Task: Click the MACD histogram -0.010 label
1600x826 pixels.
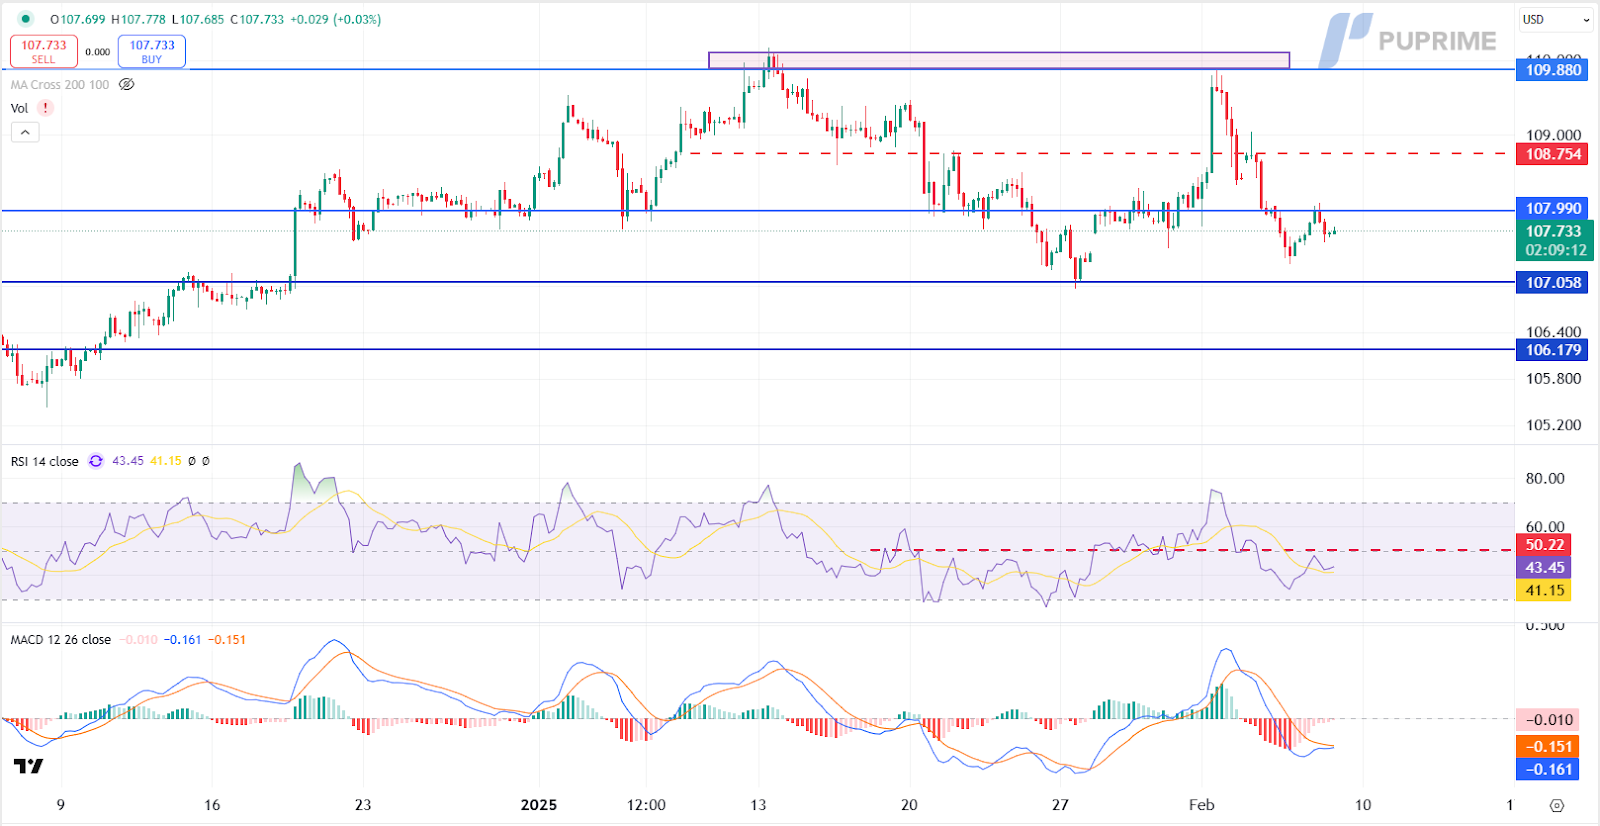Action: click(1549, 720)
